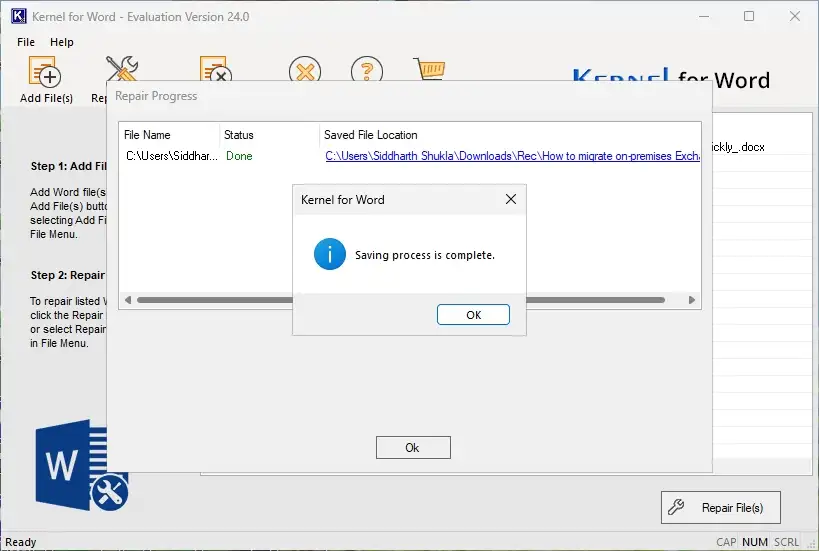Click the Kernel app icon in title bar
The height and width of the screenshot is (551, 819).
(18, 16)
